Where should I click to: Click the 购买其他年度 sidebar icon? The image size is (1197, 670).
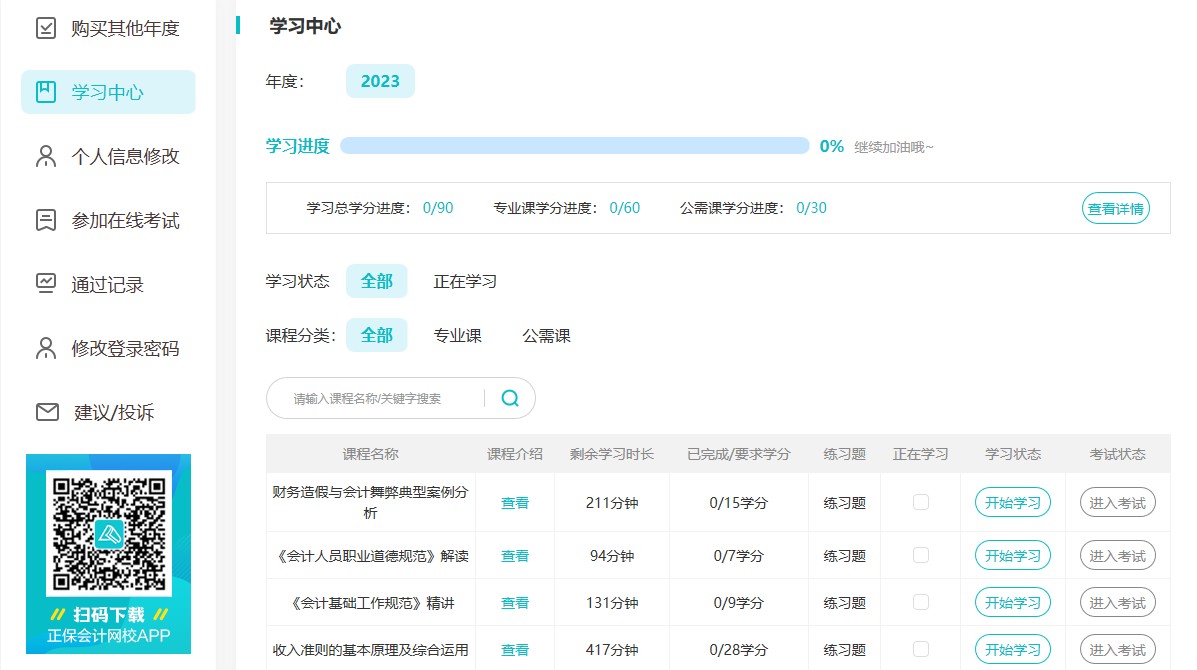44,29
